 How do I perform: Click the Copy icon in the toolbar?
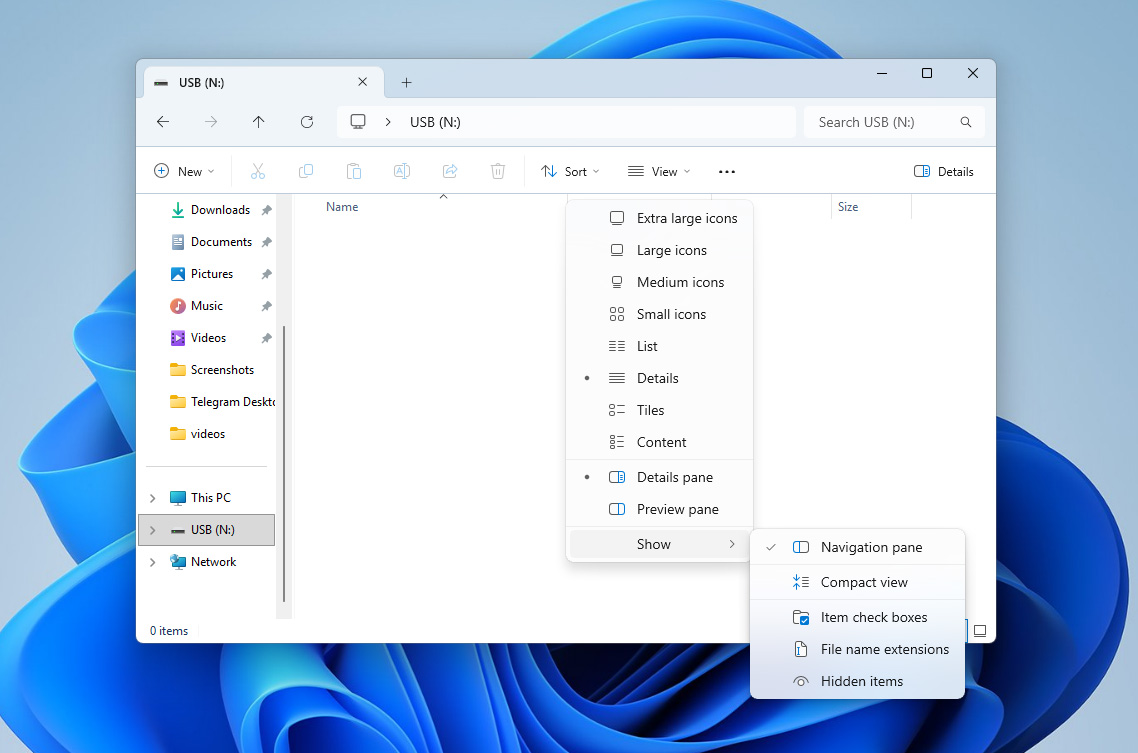click(306, 170)
